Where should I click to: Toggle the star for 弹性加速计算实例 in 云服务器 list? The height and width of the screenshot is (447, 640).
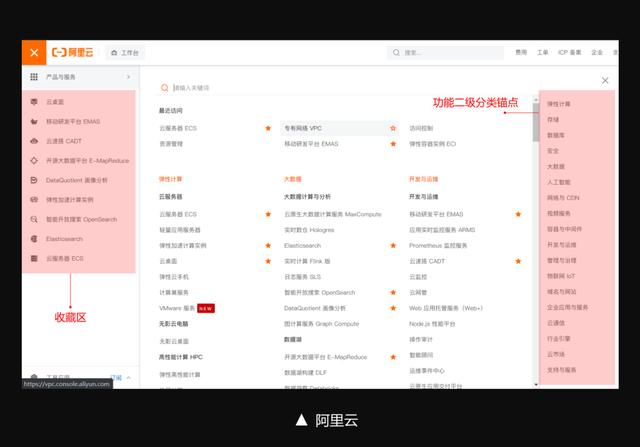point(268,245)
